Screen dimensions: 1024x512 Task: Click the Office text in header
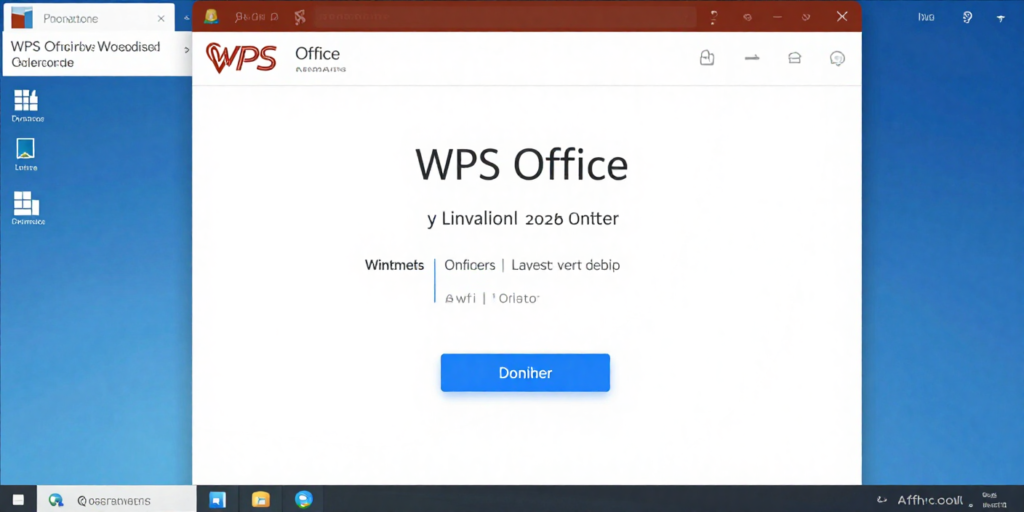click(317, 54)
